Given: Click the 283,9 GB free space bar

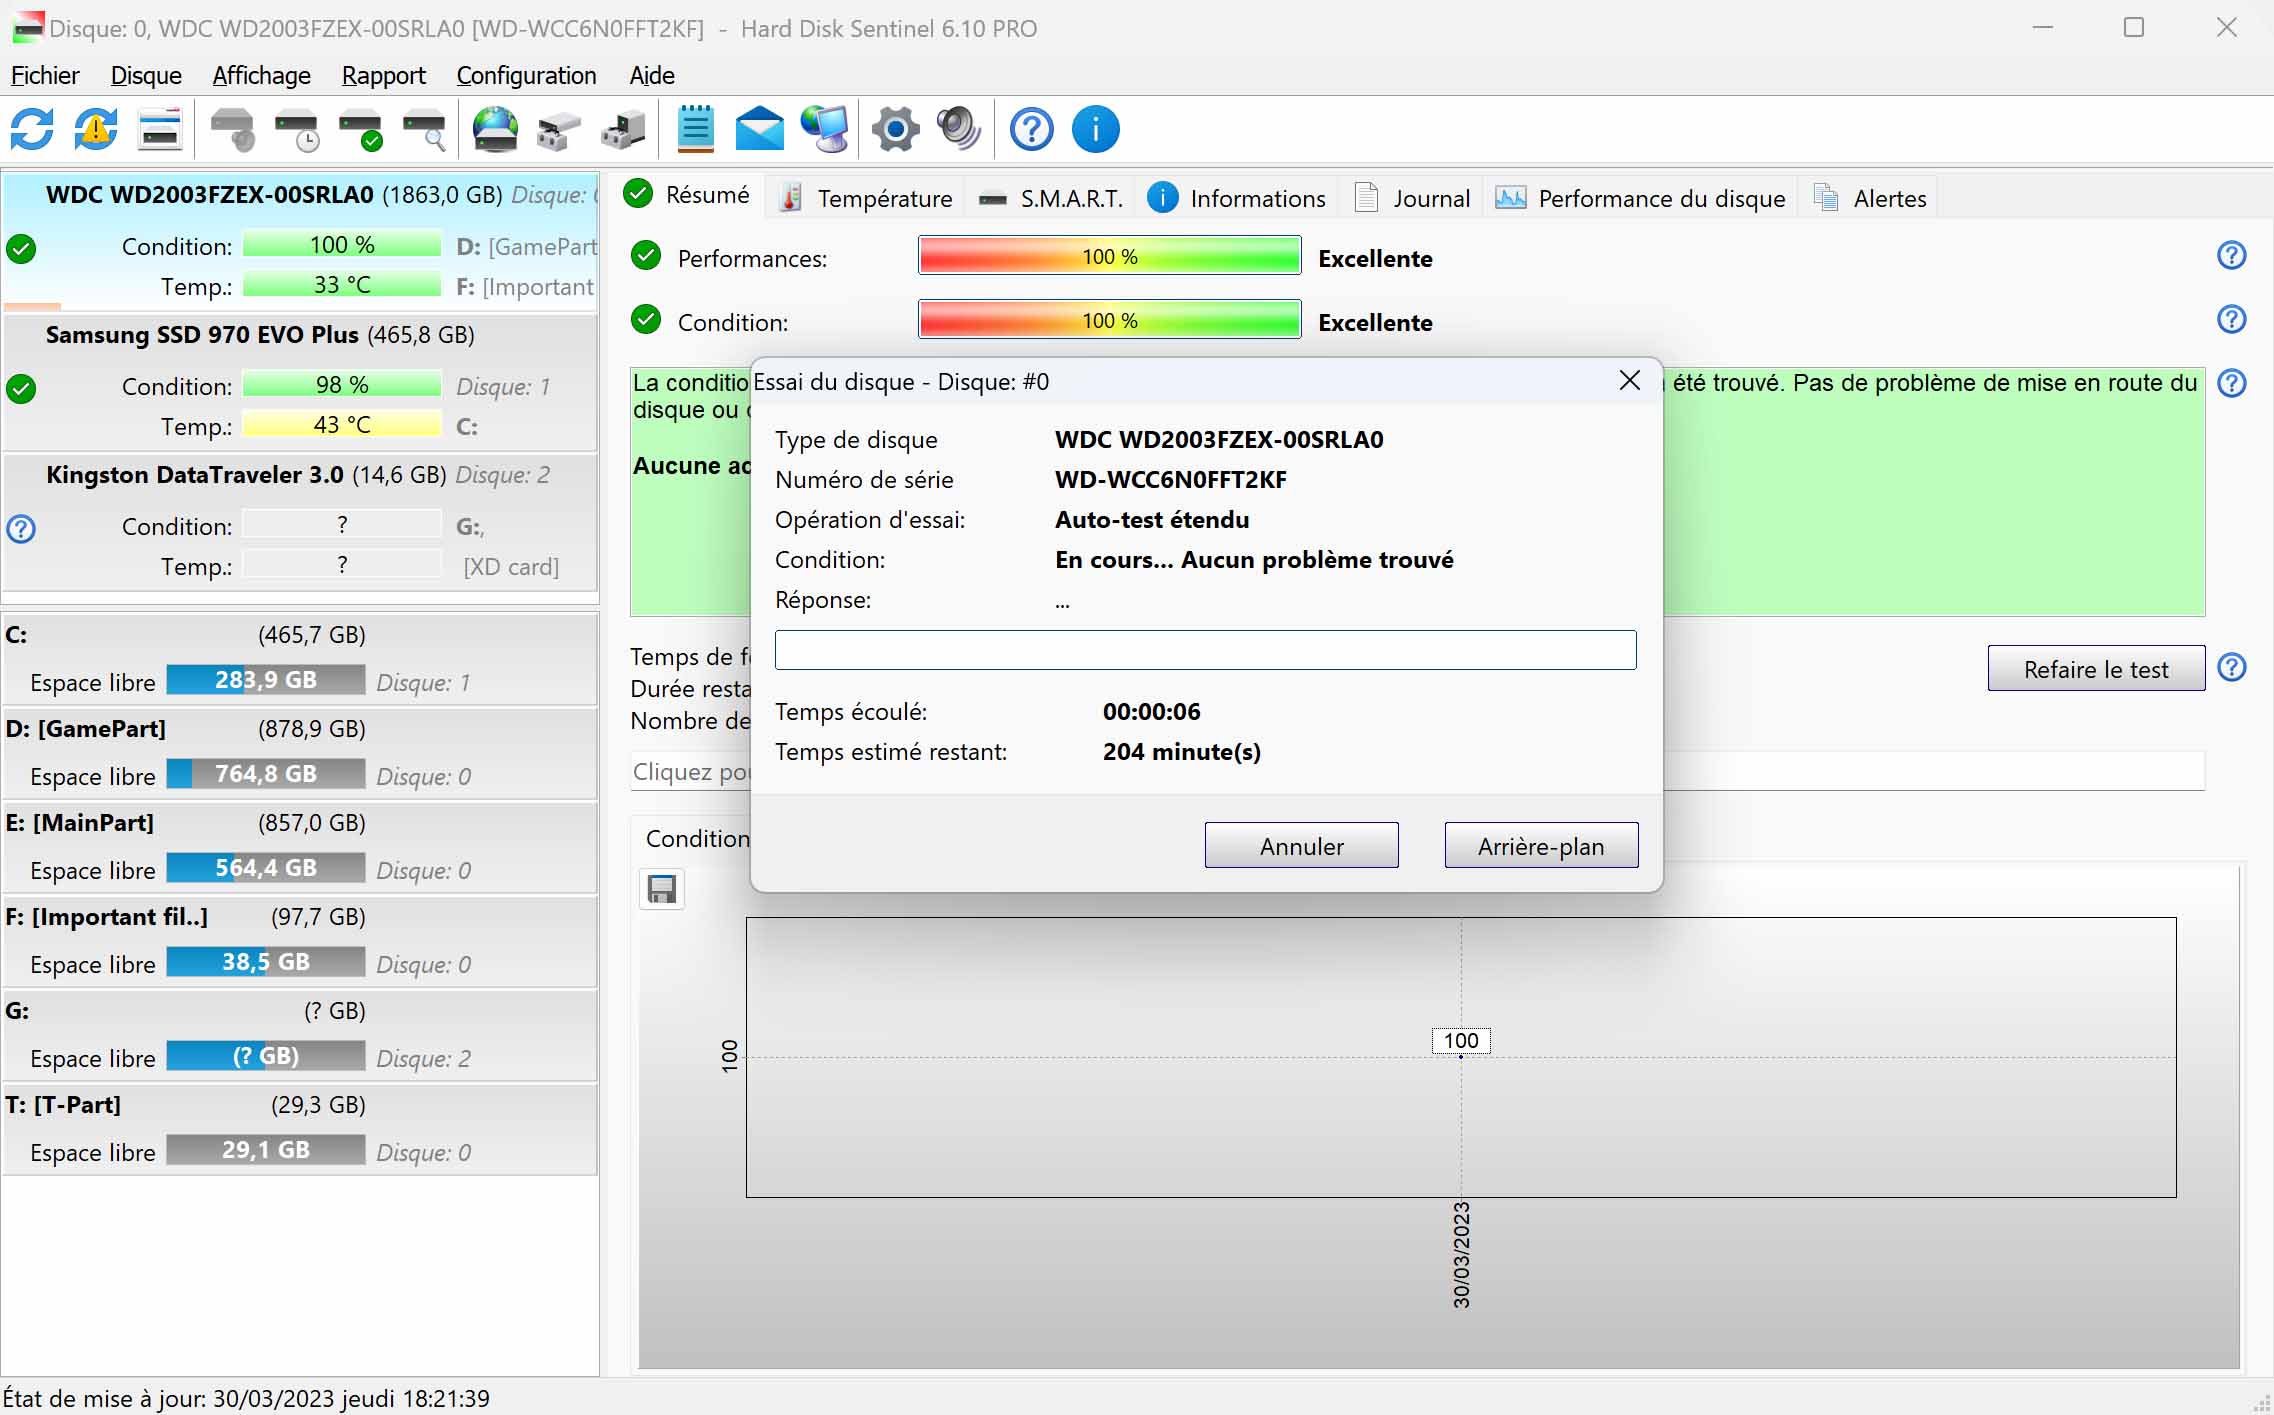Looking at the screenshot, I should click(x=266, y=680).
